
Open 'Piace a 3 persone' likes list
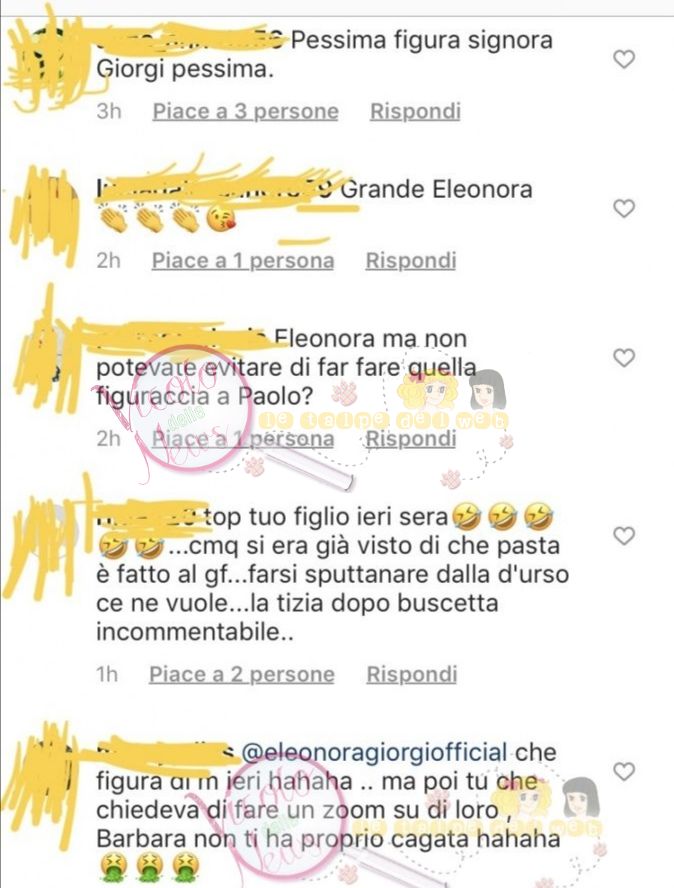[245, 112]
